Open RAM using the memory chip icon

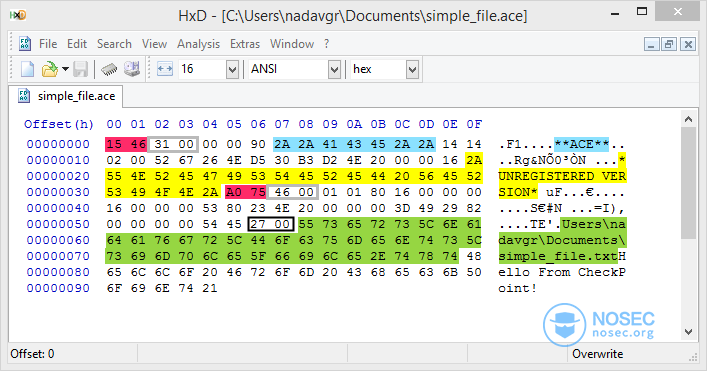109,69
